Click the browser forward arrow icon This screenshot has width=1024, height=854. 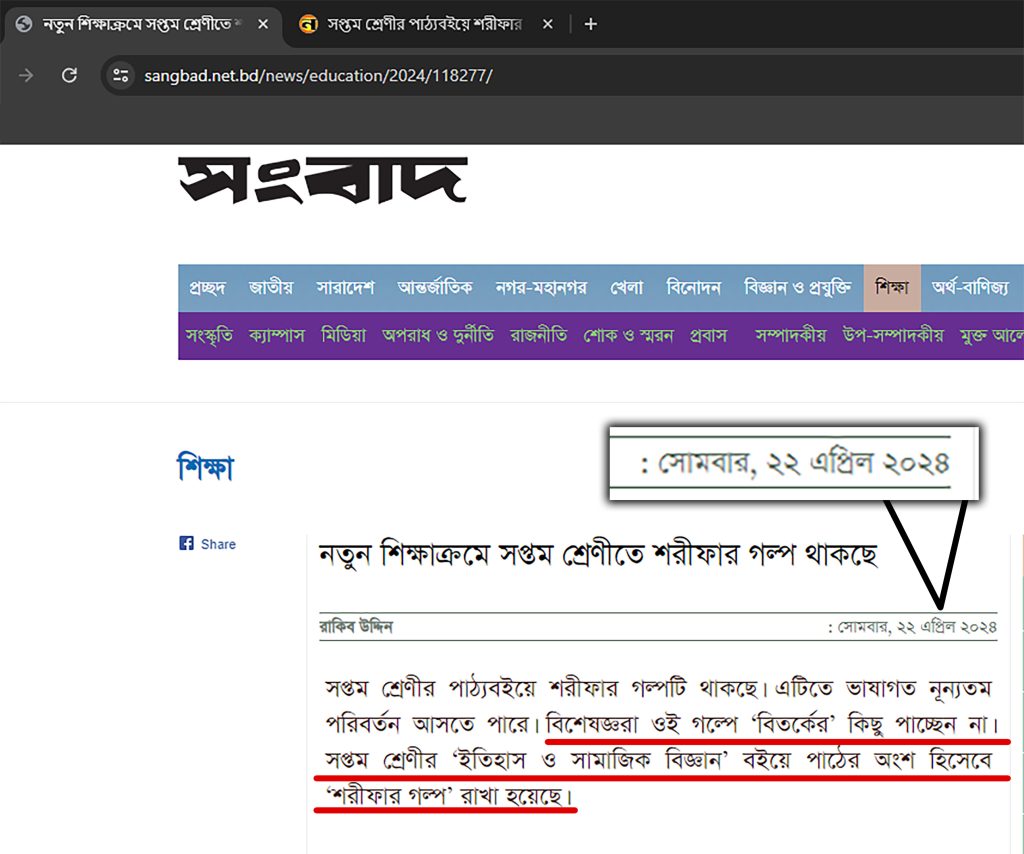click(x=26, y=75)
